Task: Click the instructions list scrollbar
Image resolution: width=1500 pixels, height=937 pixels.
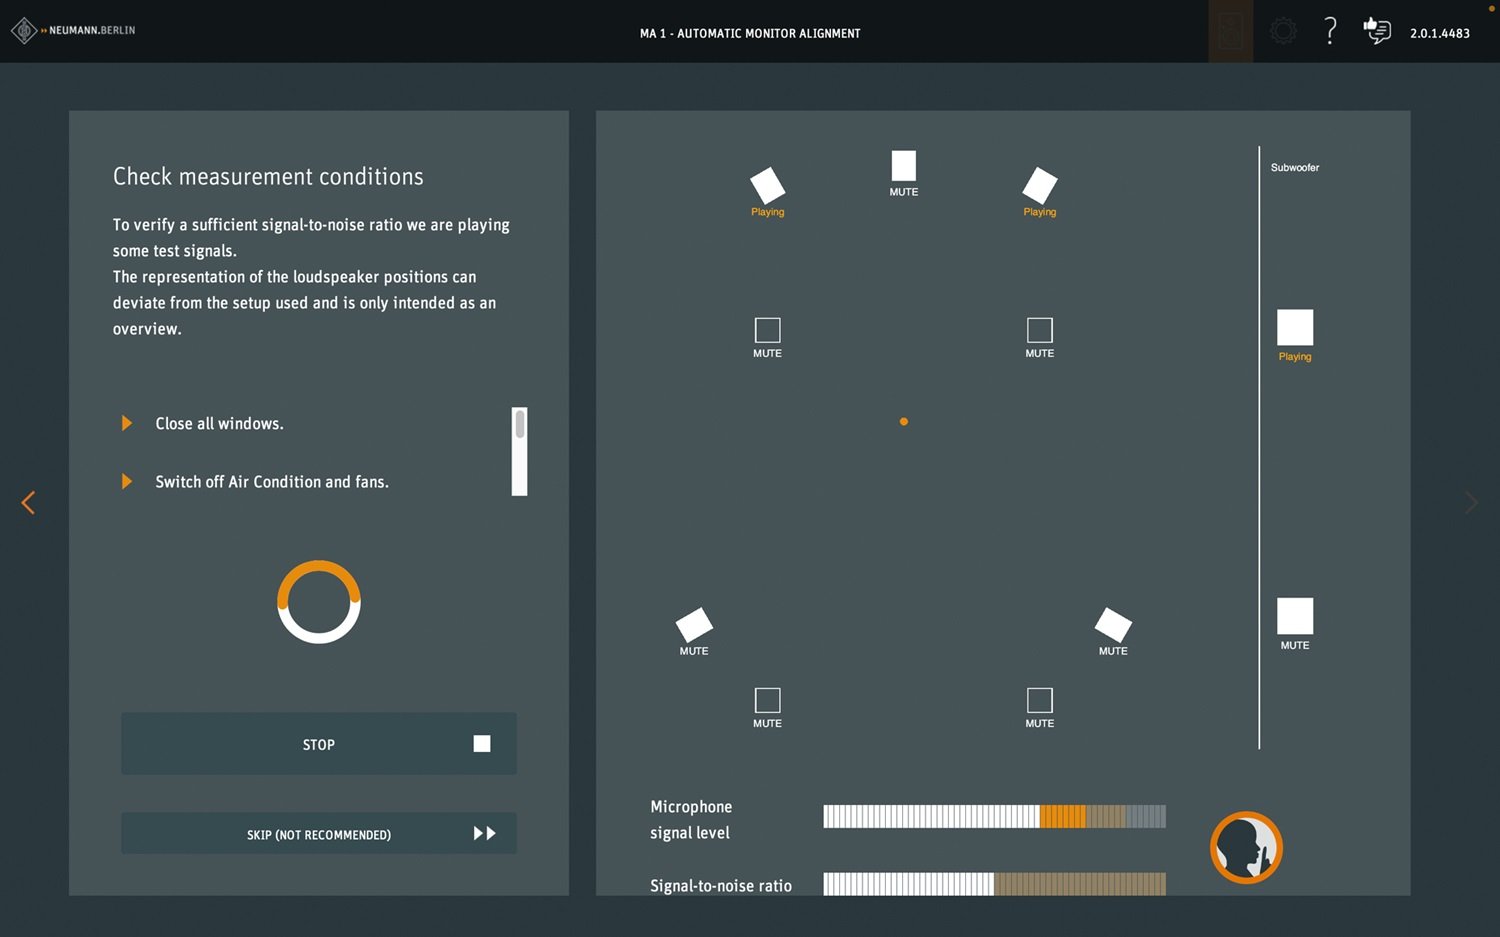Action: pos(519,451)
